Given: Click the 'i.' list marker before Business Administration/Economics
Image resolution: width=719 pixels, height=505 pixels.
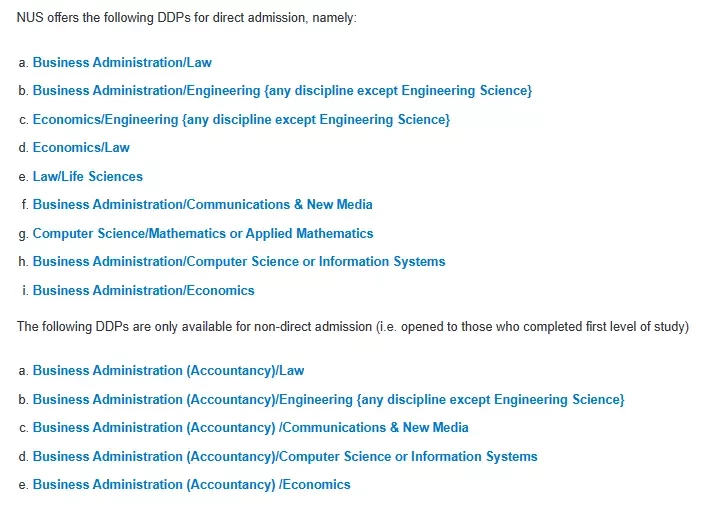Looking at the screenshot, I should pyautogui.click(x=25, y=291).
